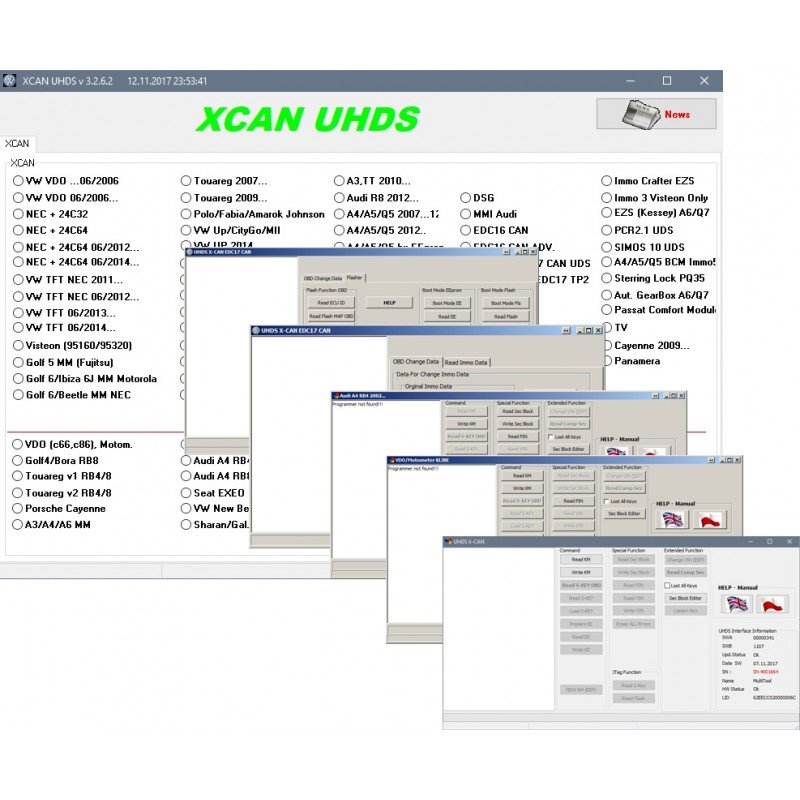Switch to the XCAN tab in the main window
The height and width of the screenshot is (800, 800).
coord(17,143)
